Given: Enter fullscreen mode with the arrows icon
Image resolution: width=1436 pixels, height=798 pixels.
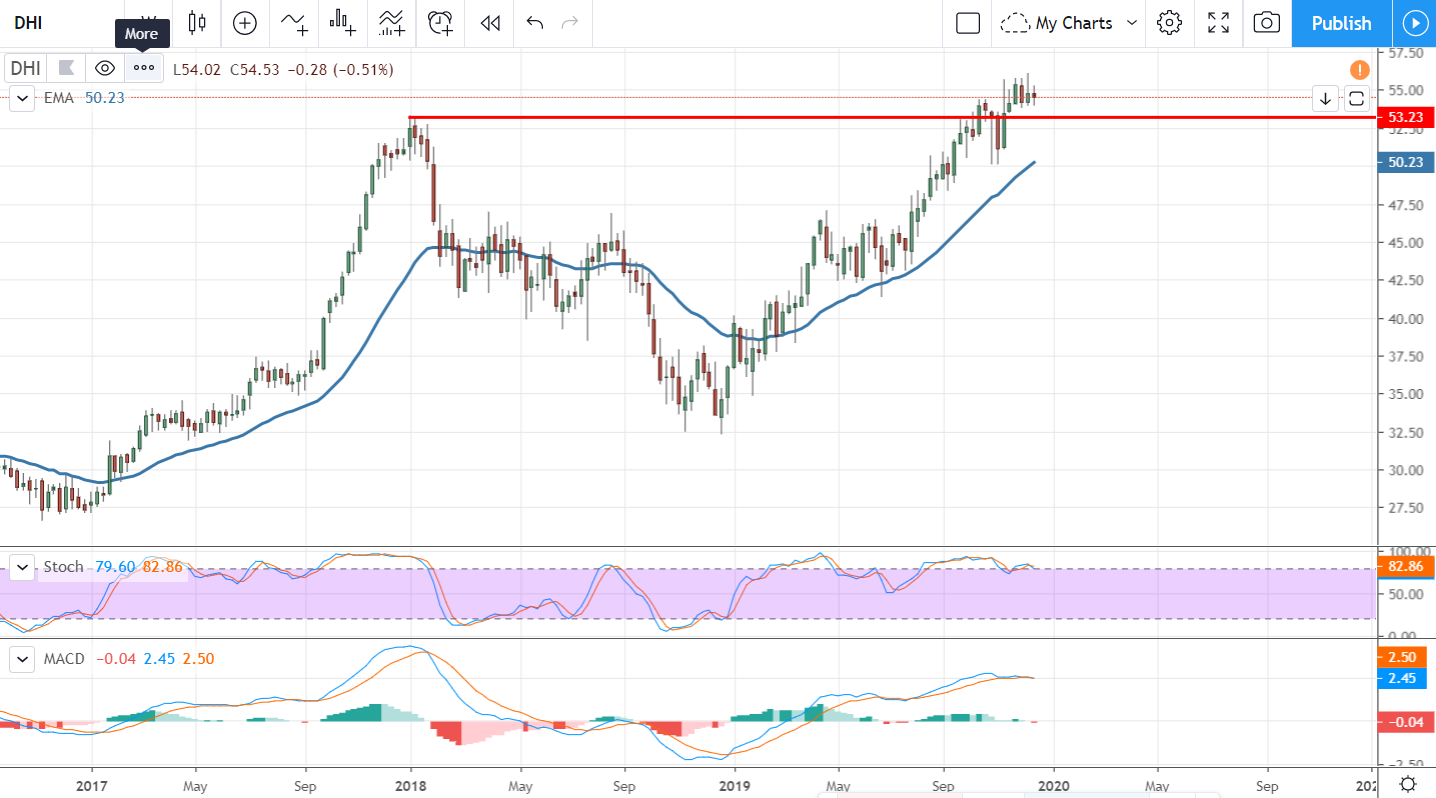Looking at the screenshot, I should pyautogui.click(x=1218, y=23).
